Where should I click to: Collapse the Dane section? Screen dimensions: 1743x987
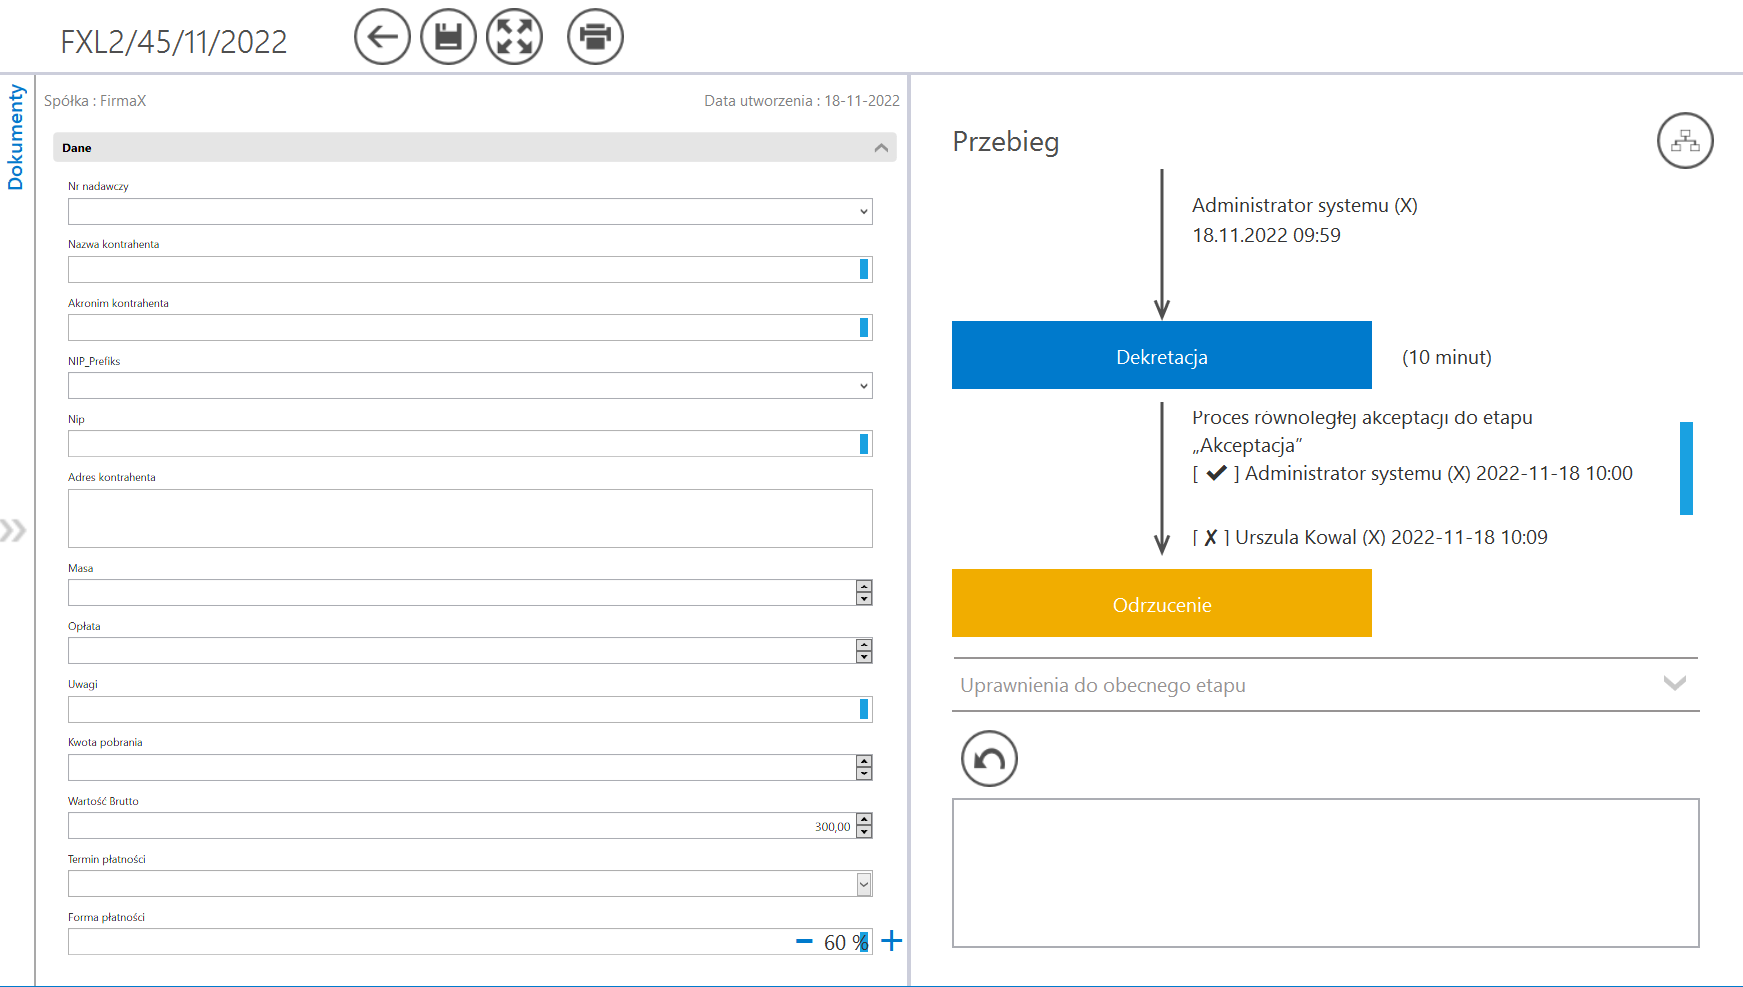(881, 148)
